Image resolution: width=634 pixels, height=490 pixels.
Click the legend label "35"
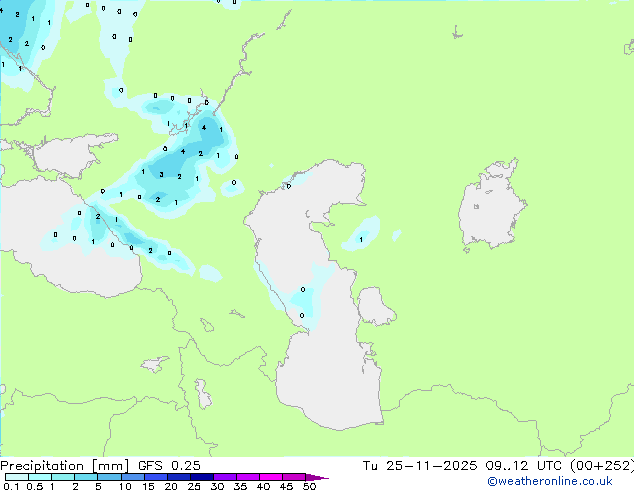(x=240, y=486)
